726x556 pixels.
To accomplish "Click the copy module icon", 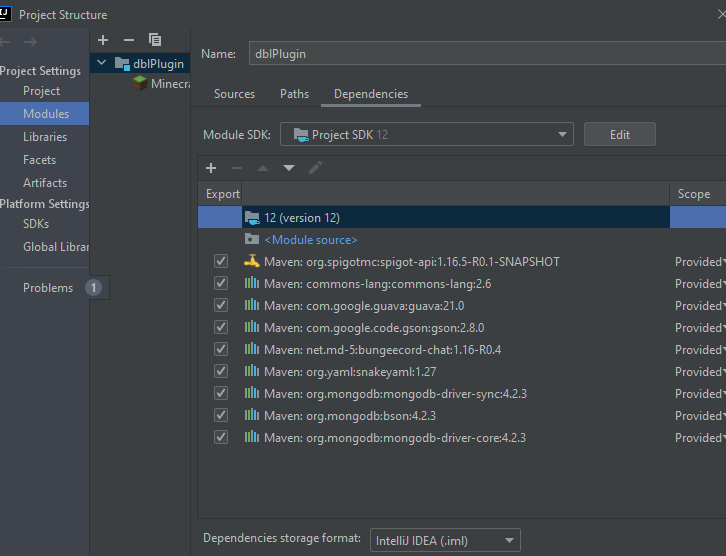I will [x=155, y=40].
